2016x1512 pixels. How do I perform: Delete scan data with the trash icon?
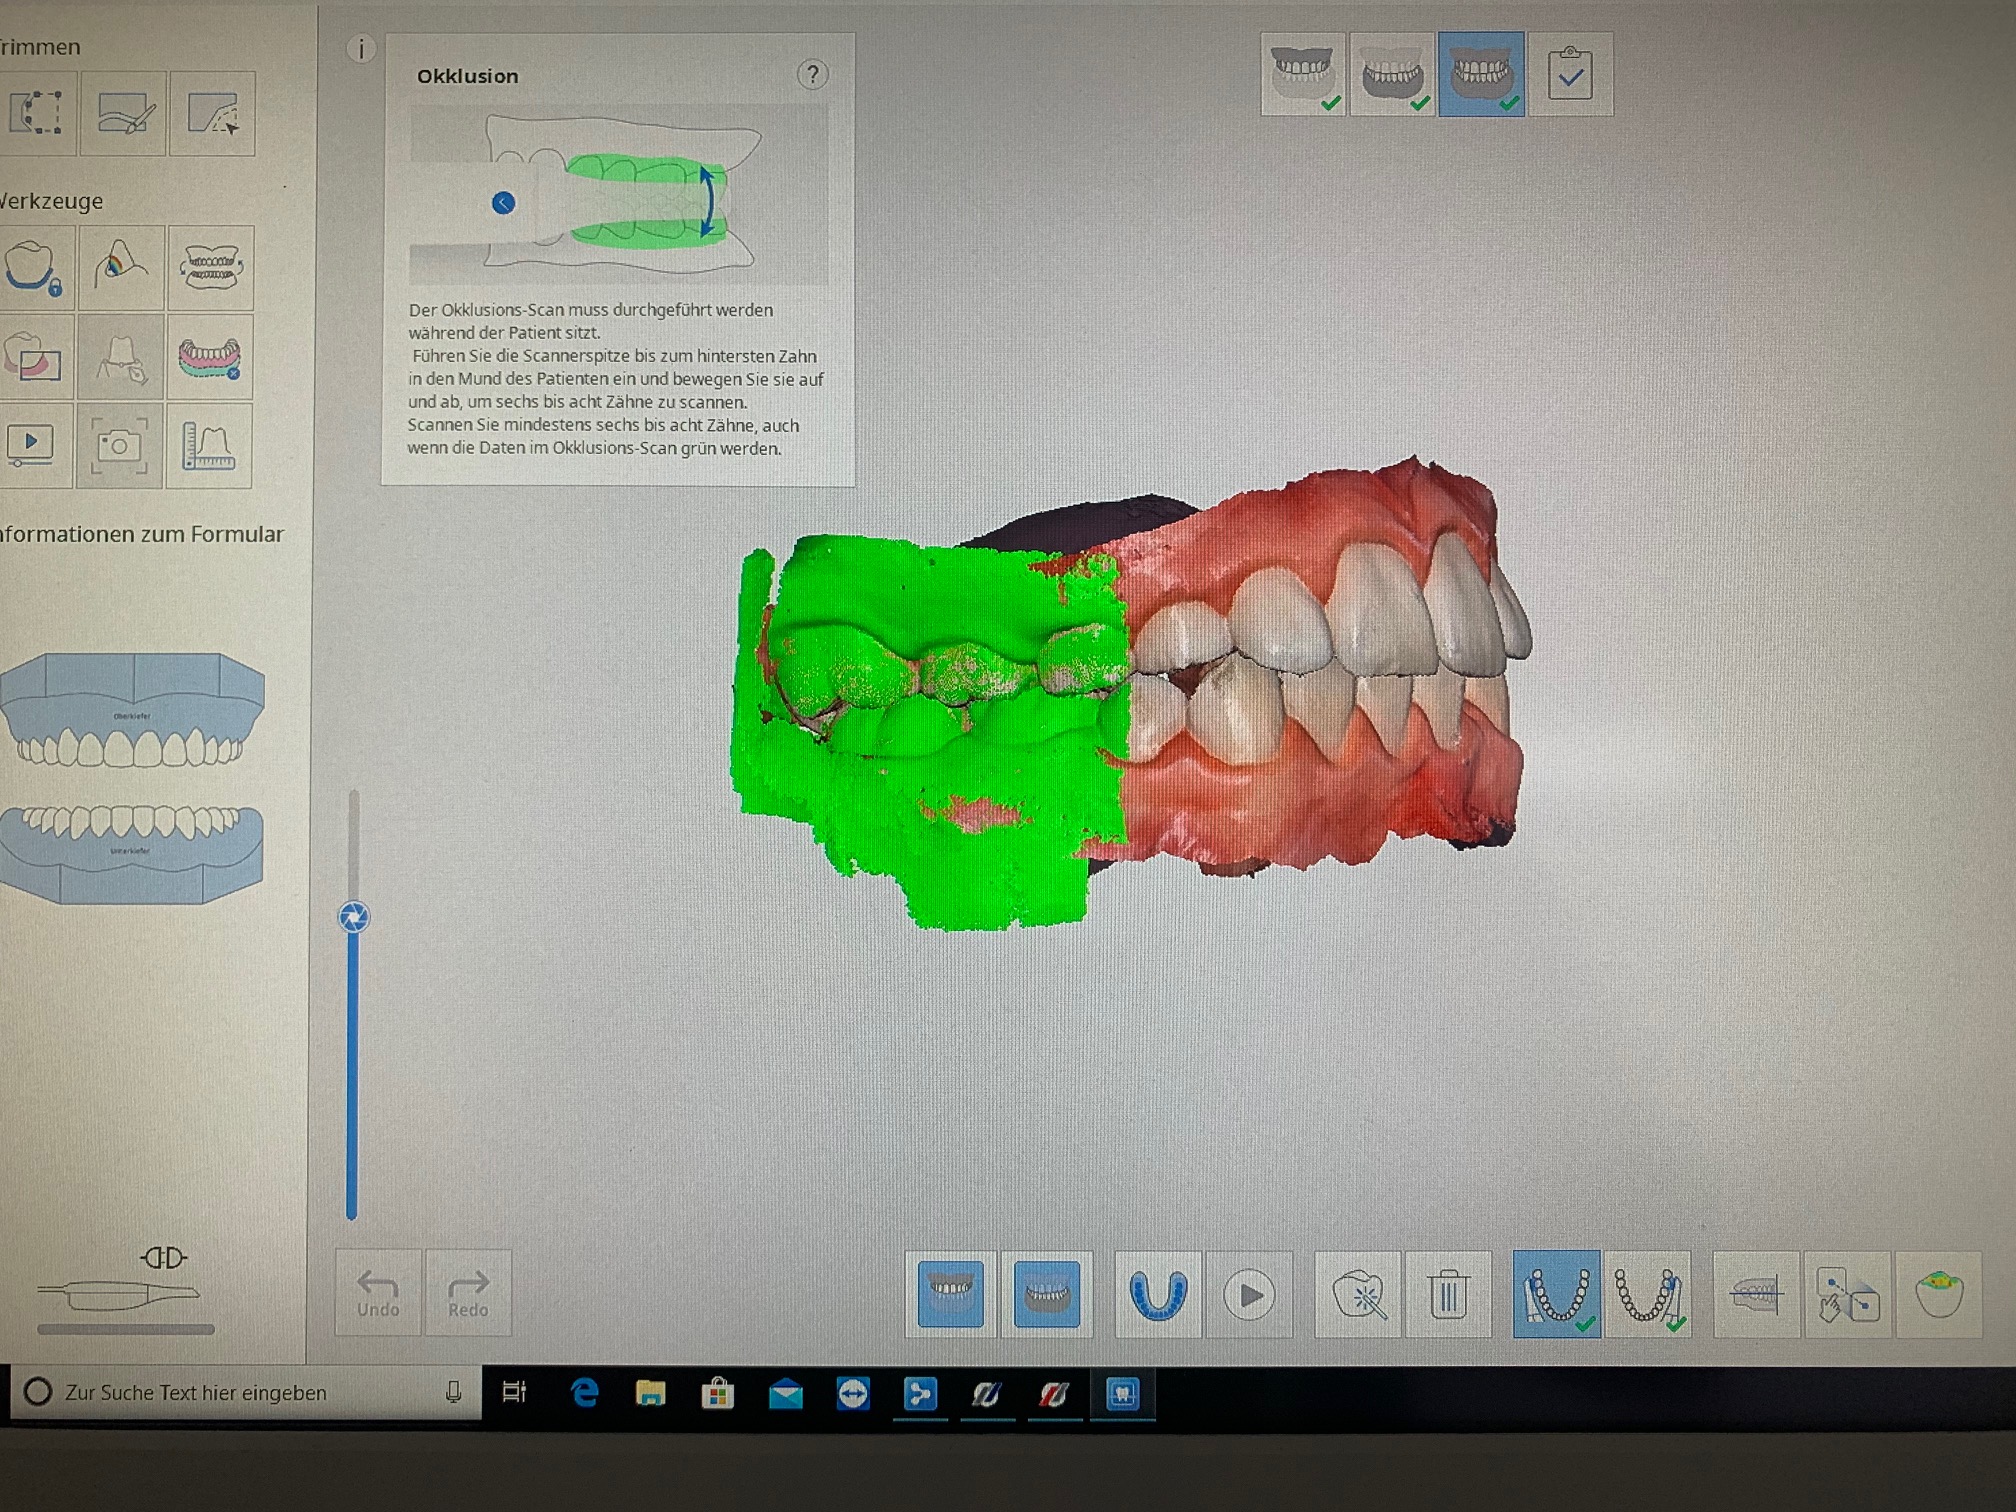tap(1448, 1295)
